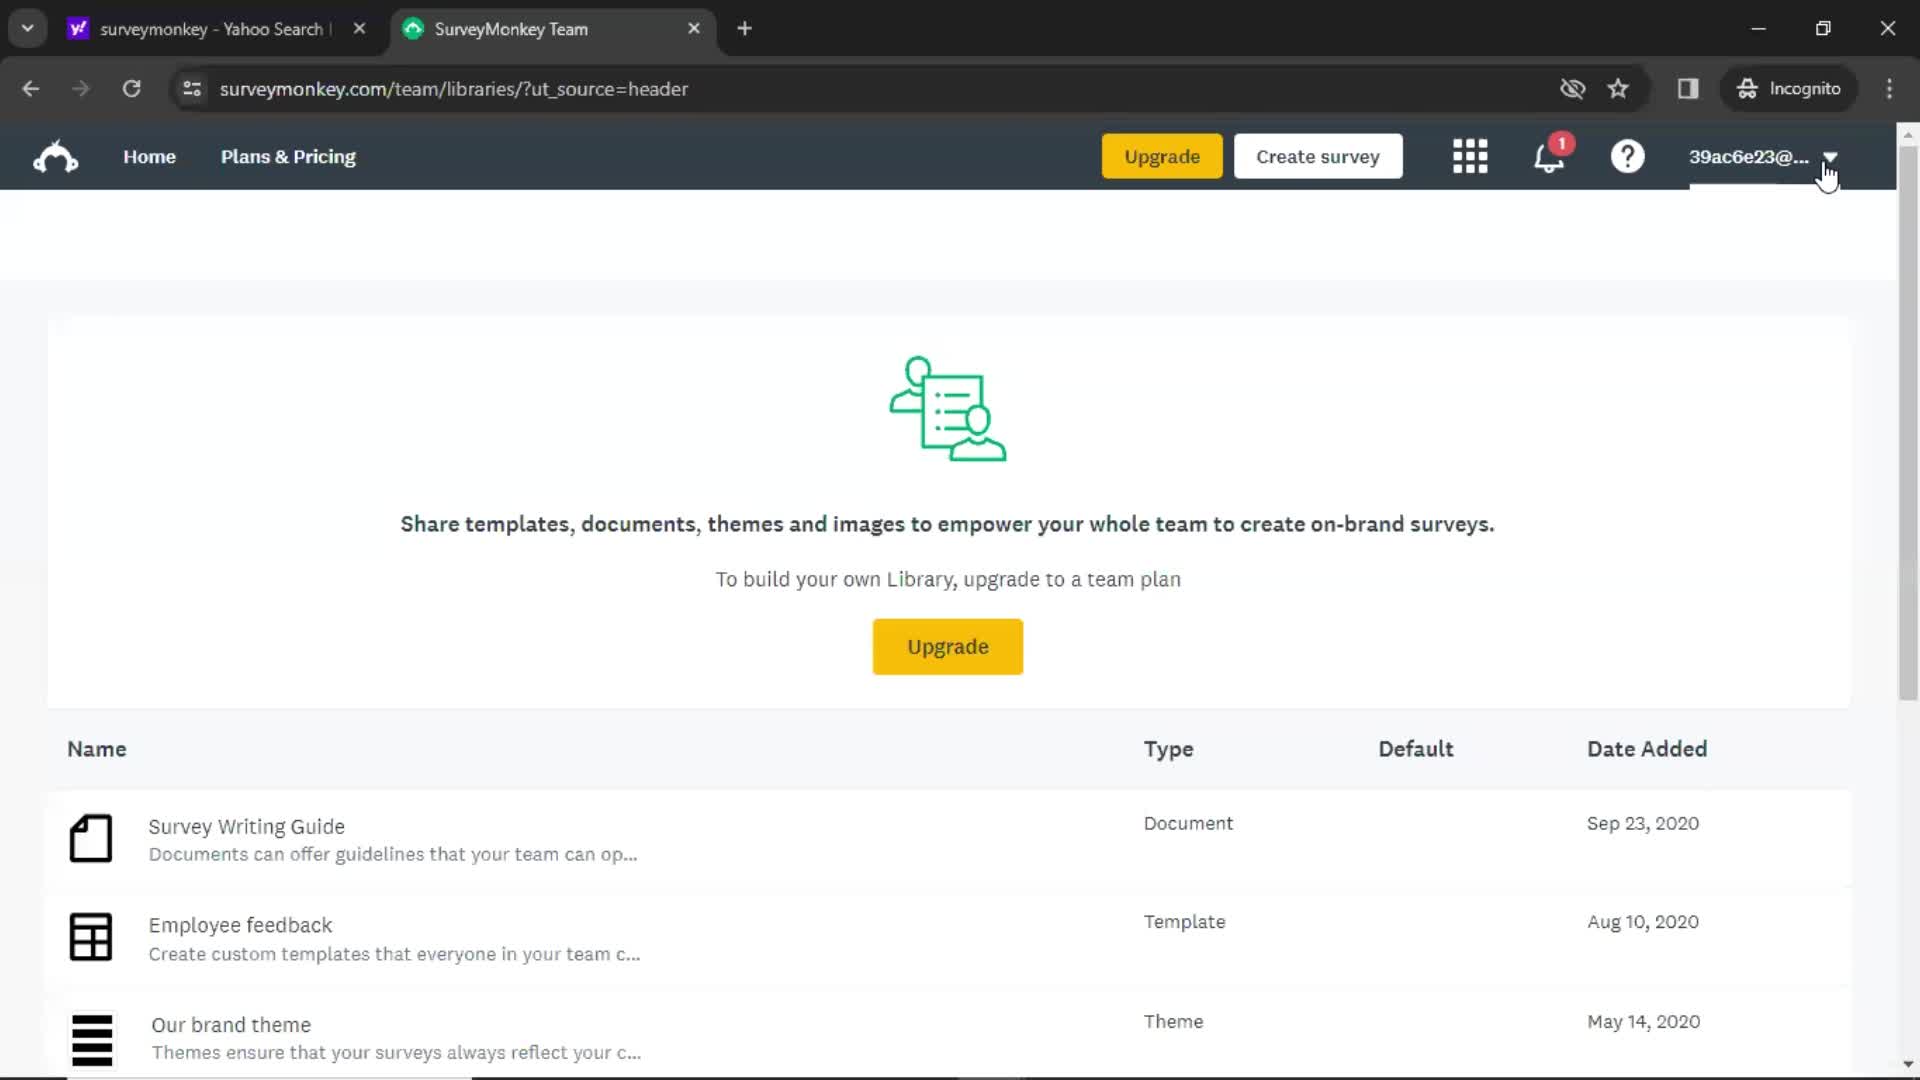Click the Incognito profile indicator

tap(1789, 89)
